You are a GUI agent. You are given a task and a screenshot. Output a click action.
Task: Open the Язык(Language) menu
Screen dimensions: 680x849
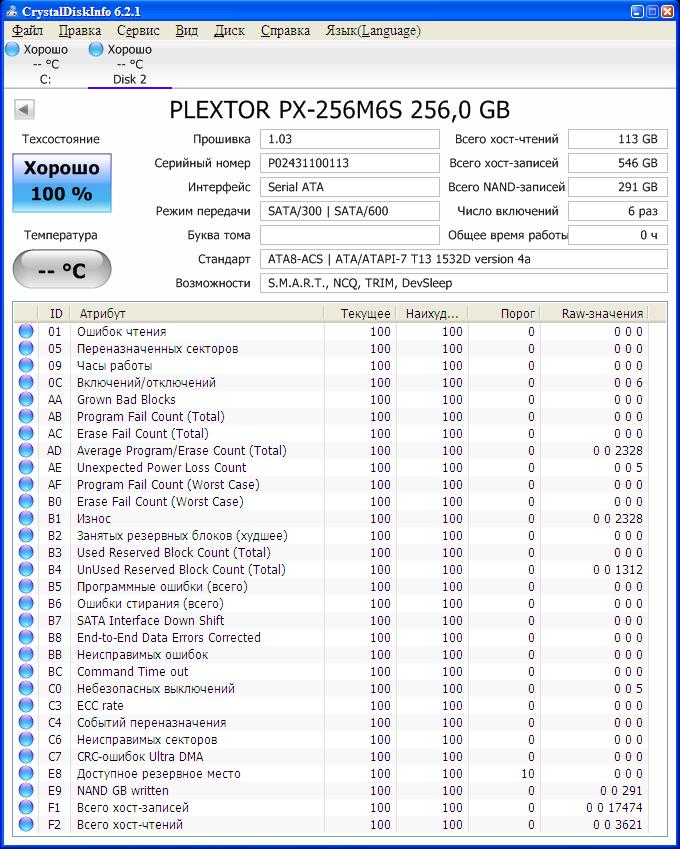coord(373,30)
